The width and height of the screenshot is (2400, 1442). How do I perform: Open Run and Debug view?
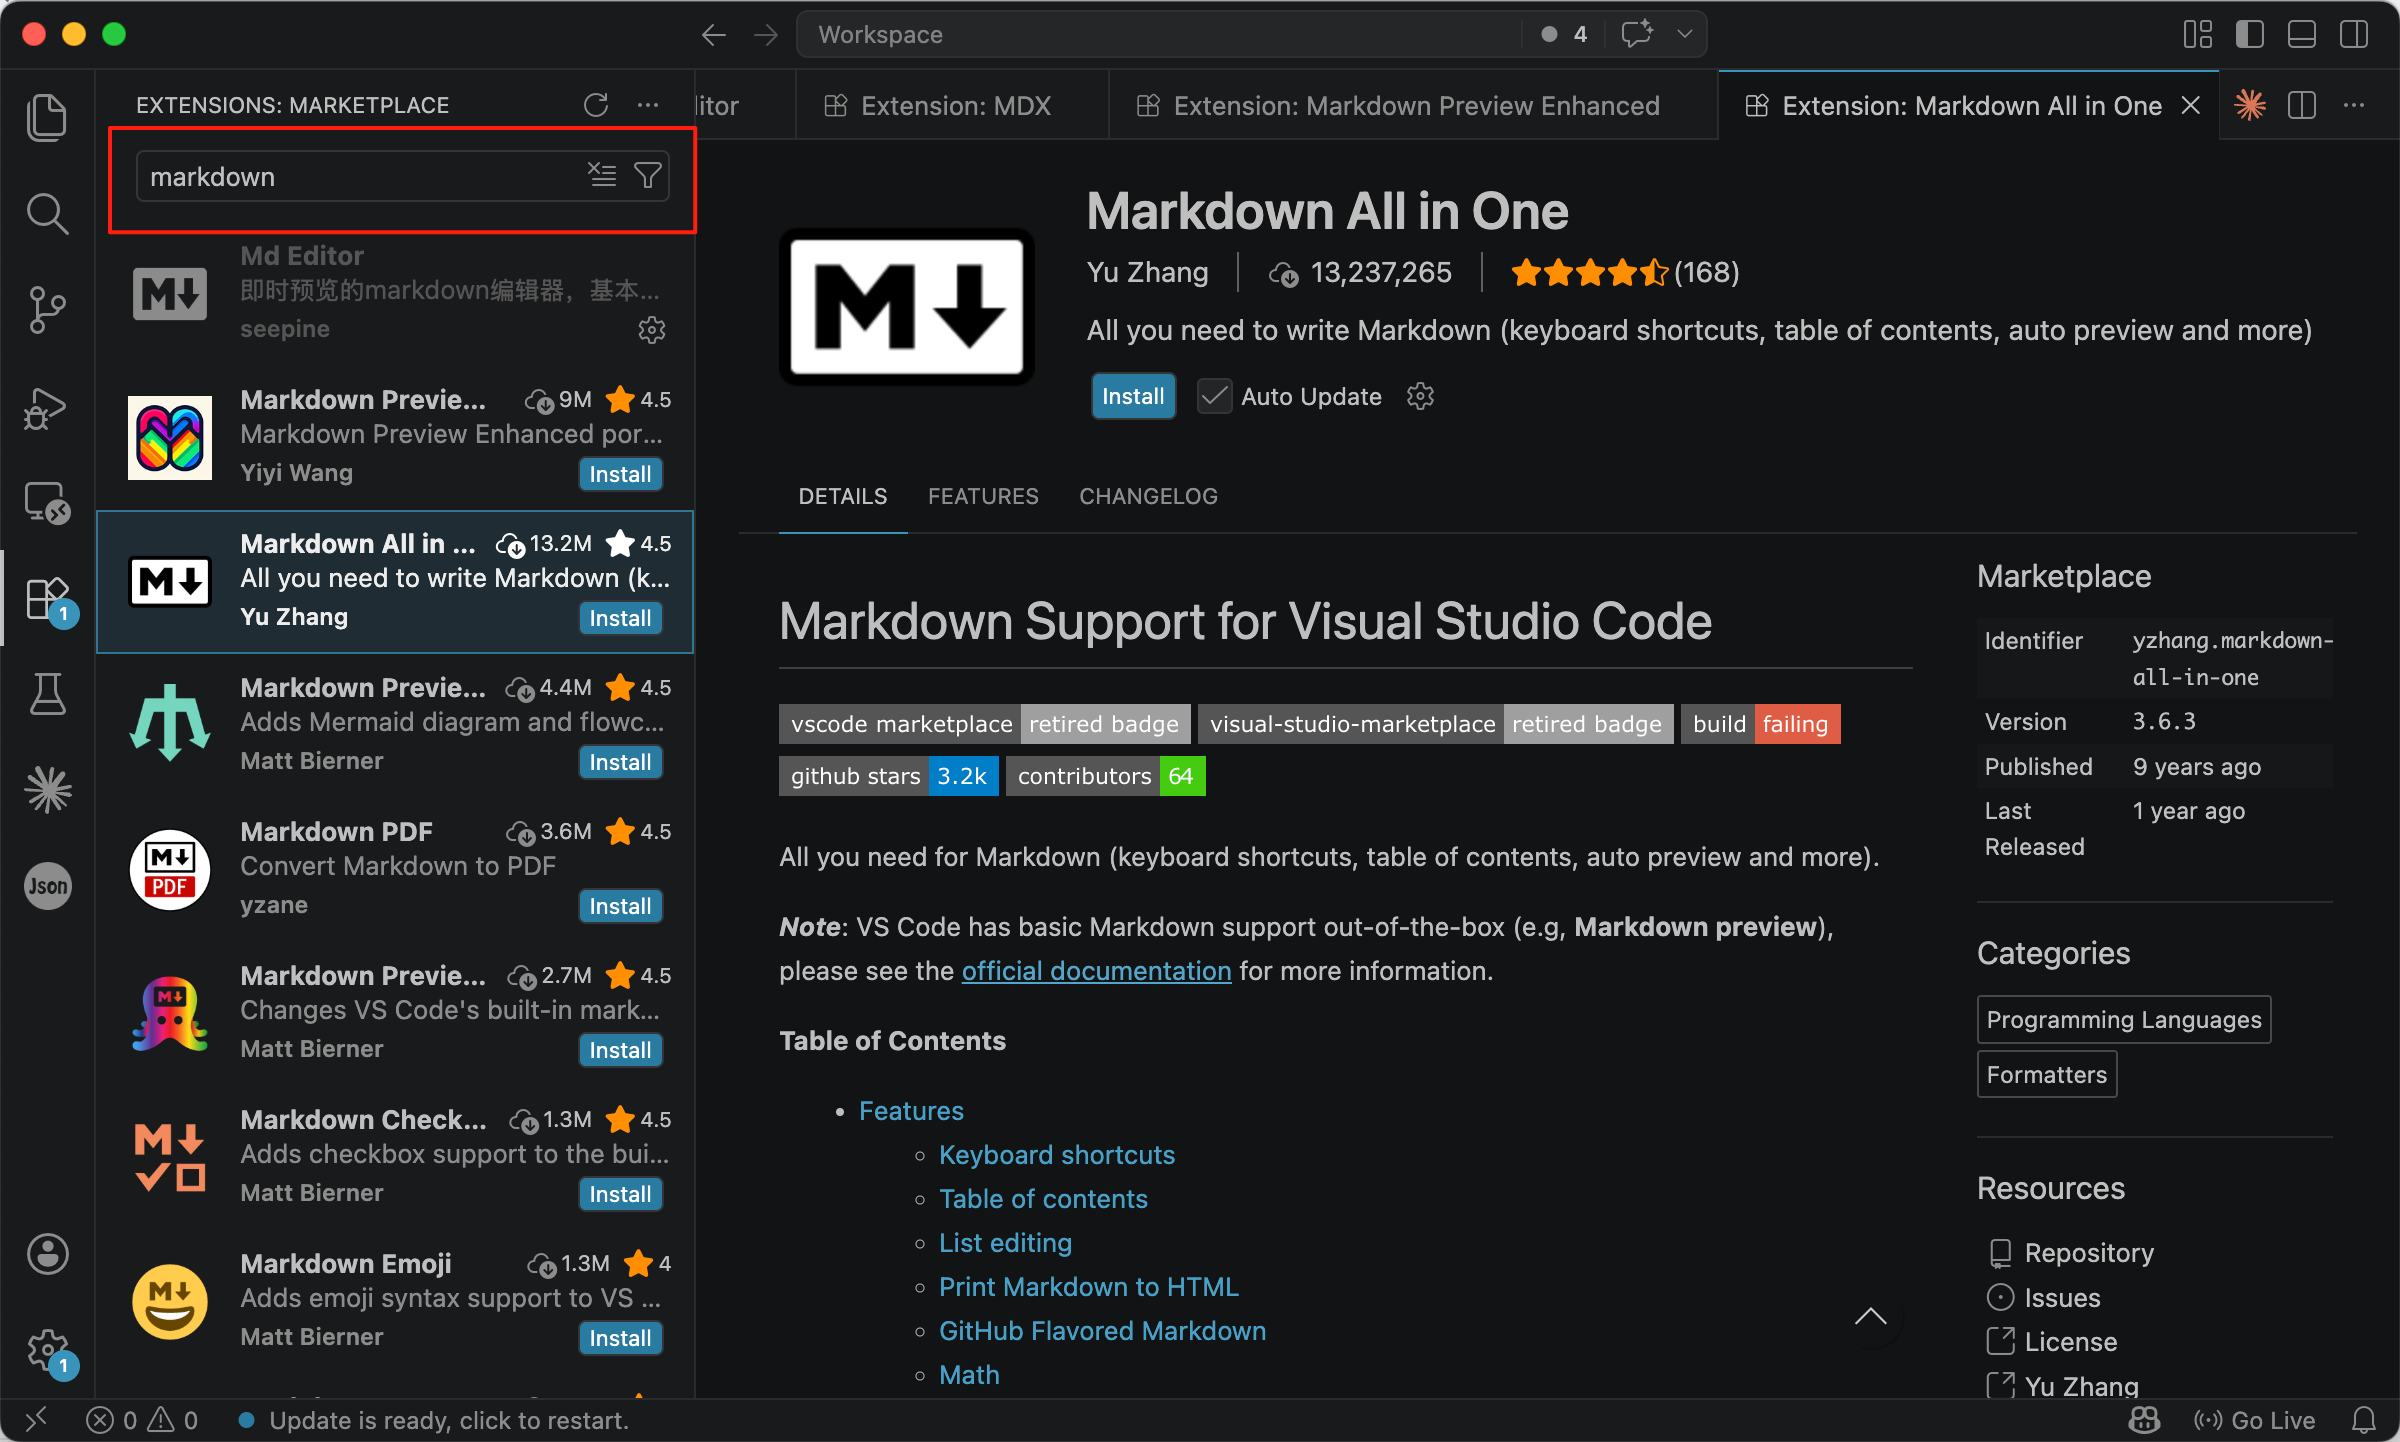[x=46, y=408]
